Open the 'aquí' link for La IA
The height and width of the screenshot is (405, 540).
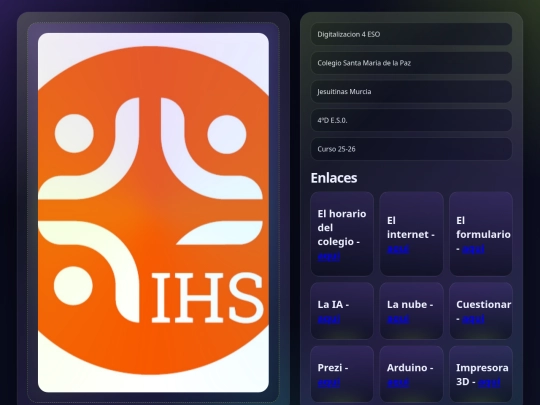pos(329,319)
